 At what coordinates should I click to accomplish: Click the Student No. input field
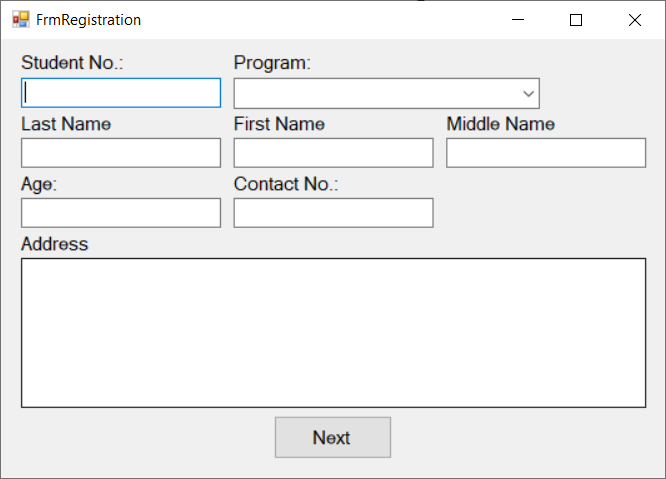click(x=121, y=93)
